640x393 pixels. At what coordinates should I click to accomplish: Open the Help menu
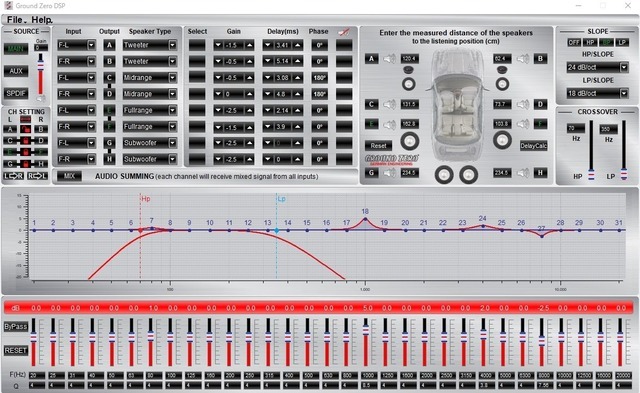(x=42, y=20)
